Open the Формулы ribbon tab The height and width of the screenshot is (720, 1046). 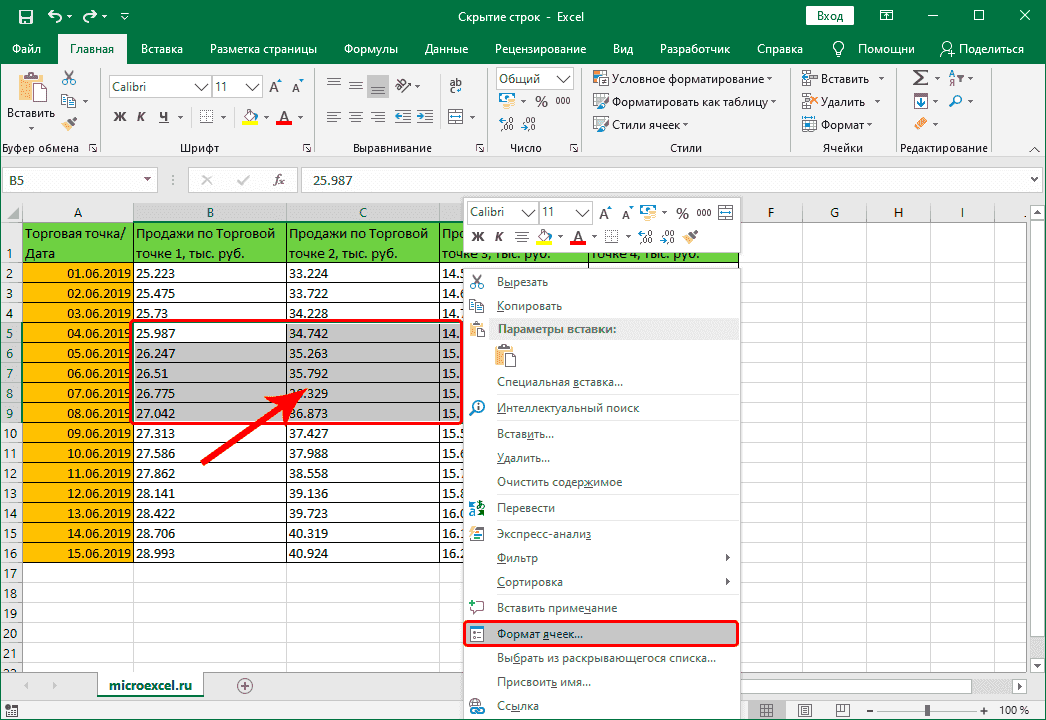(371, 49)
